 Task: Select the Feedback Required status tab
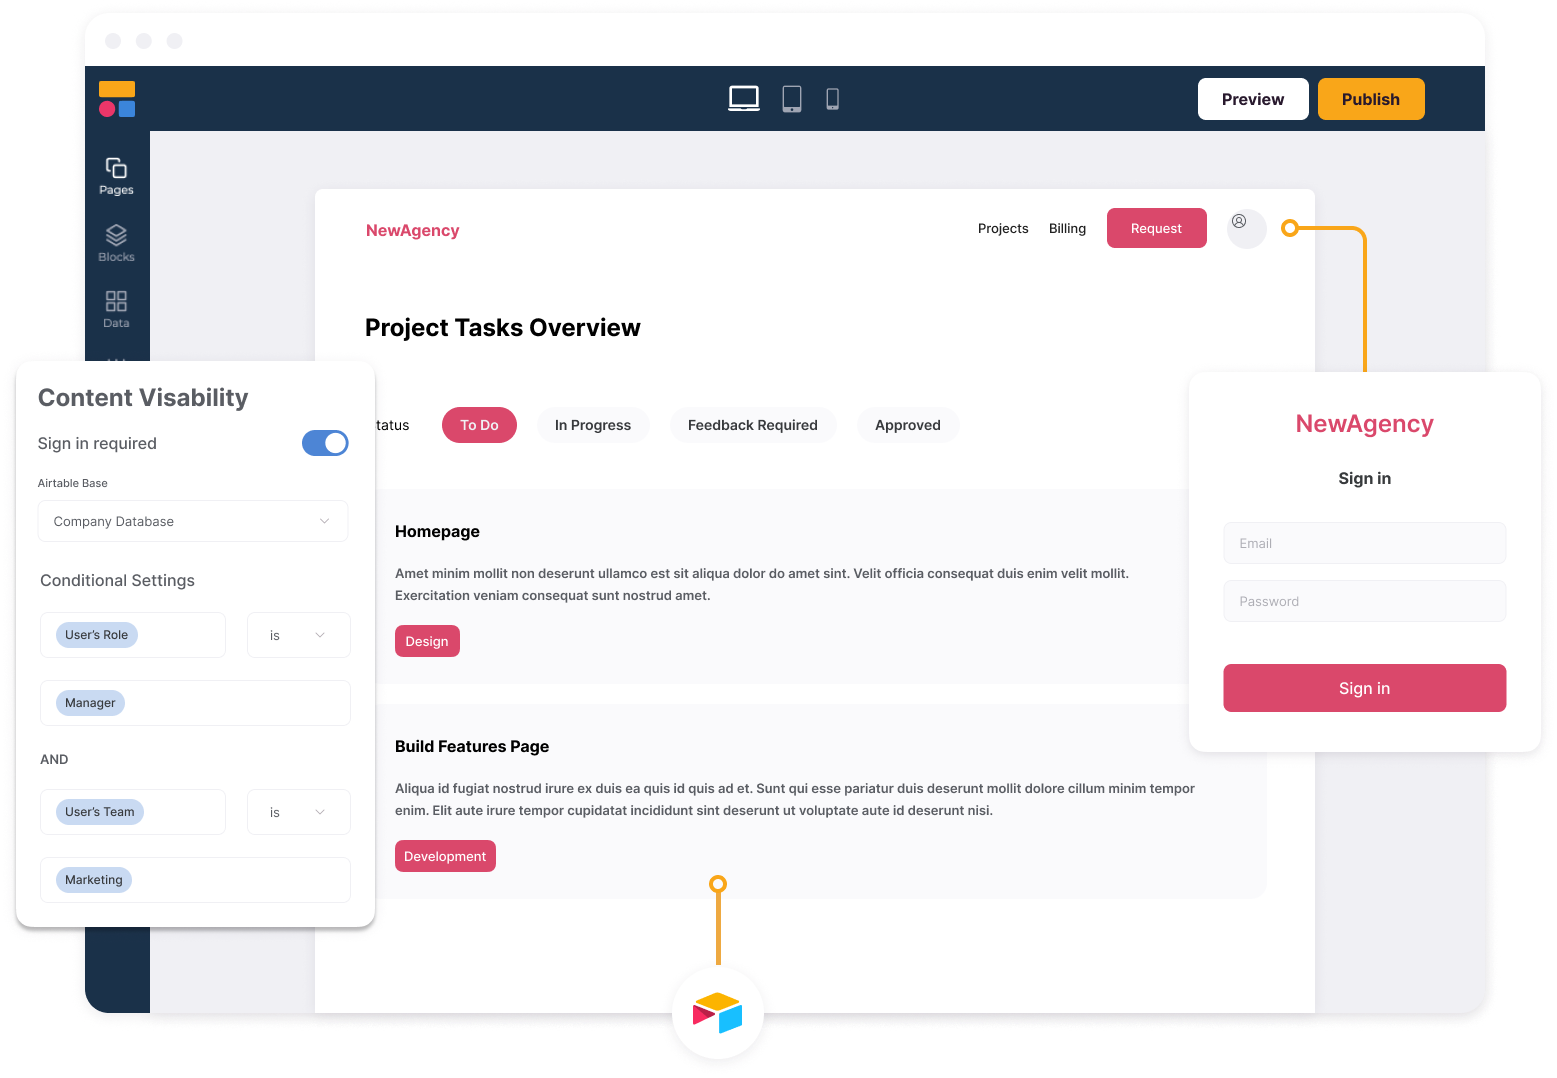pyautogui.click(x=753, y=425)
